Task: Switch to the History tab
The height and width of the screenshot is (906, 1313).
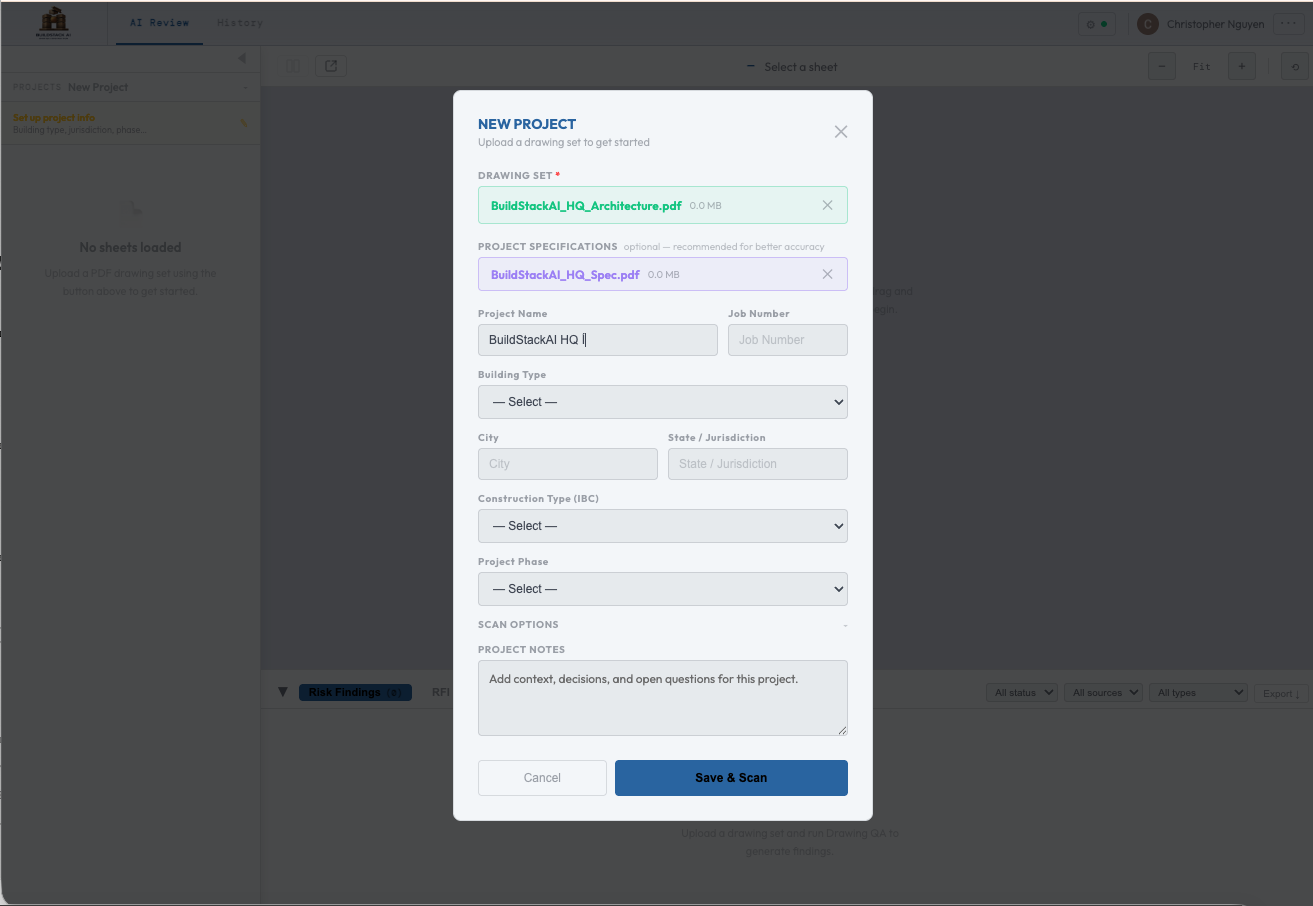Action: pos(240,23)
